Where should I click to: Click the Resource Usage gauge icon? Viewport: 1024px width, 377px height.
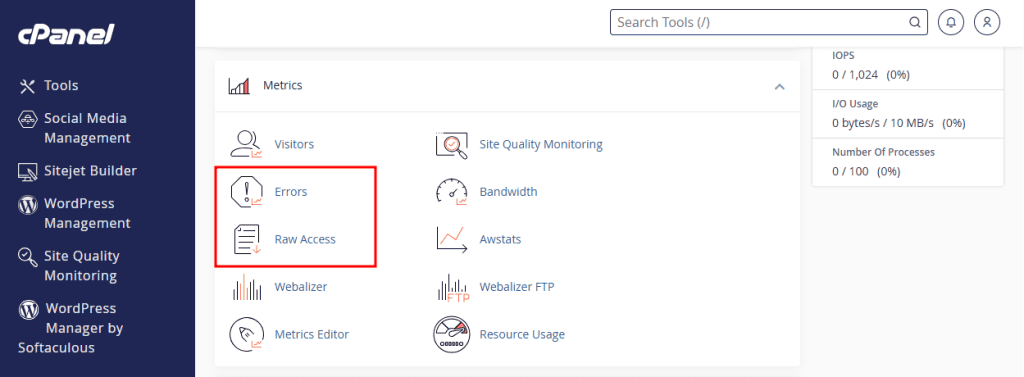click(451, 335)
